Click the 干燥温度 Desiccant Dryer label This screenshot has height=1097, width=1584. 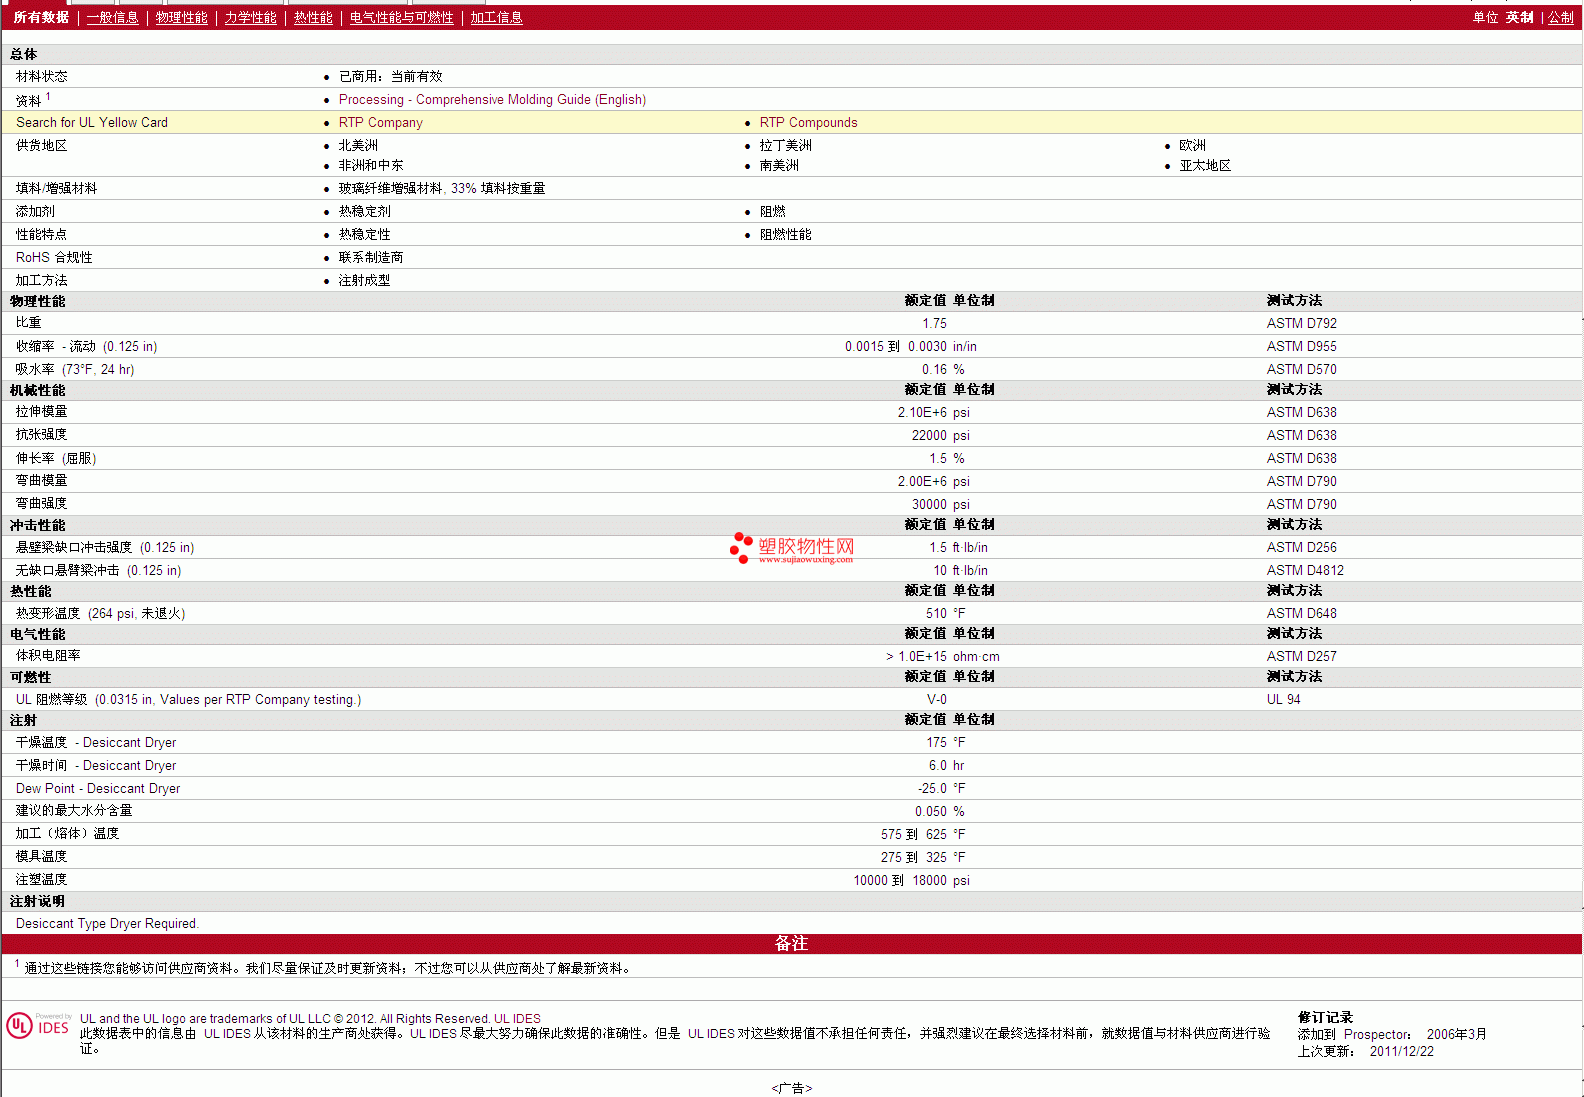tap(96, 743)
